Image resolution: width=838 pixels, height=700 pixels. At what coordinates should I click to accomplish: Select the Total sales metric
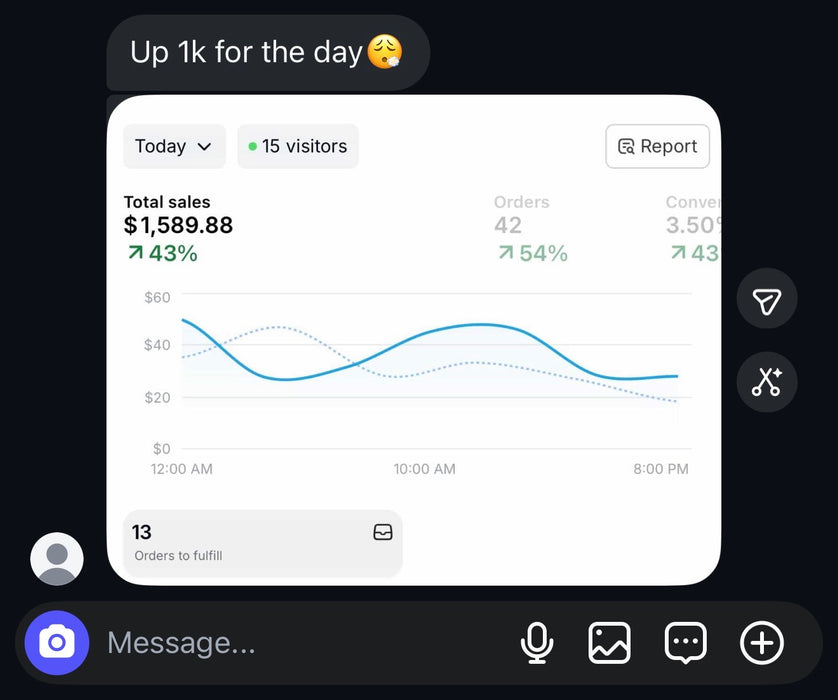(178, 228)
